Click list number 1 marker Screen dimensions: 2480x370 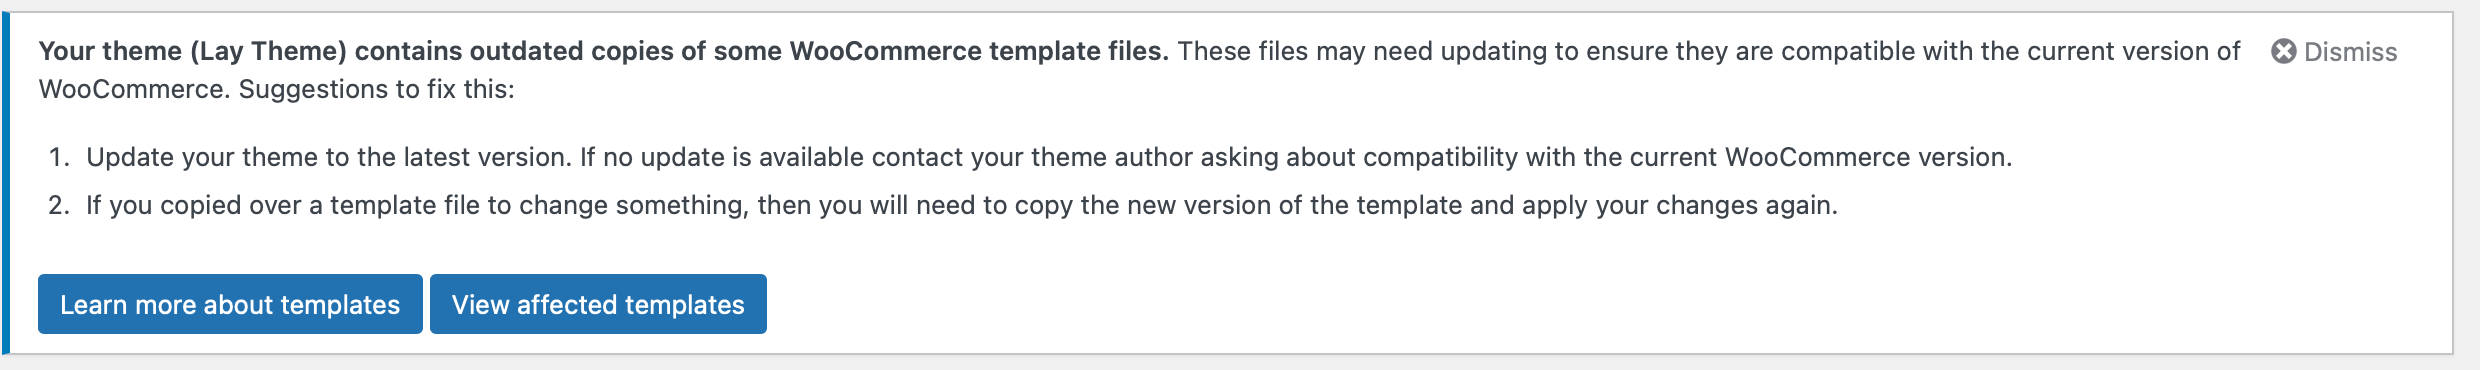[x=59, y=157]
